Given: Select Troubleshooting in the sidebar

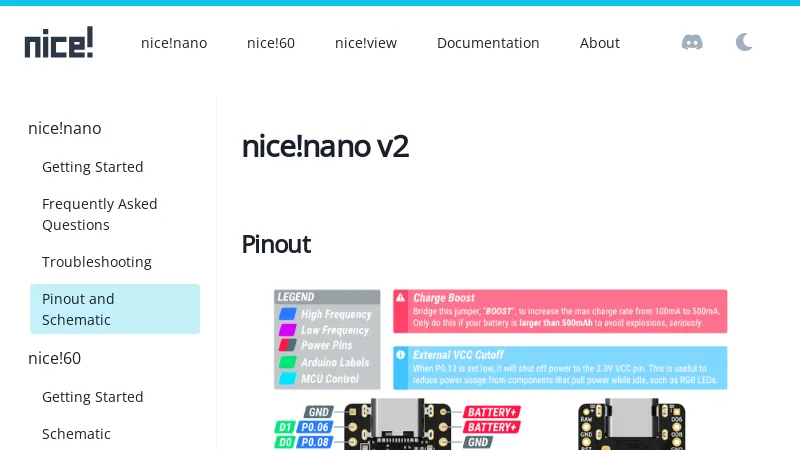Looking at the screenshot, I should (x=97, y=262).
